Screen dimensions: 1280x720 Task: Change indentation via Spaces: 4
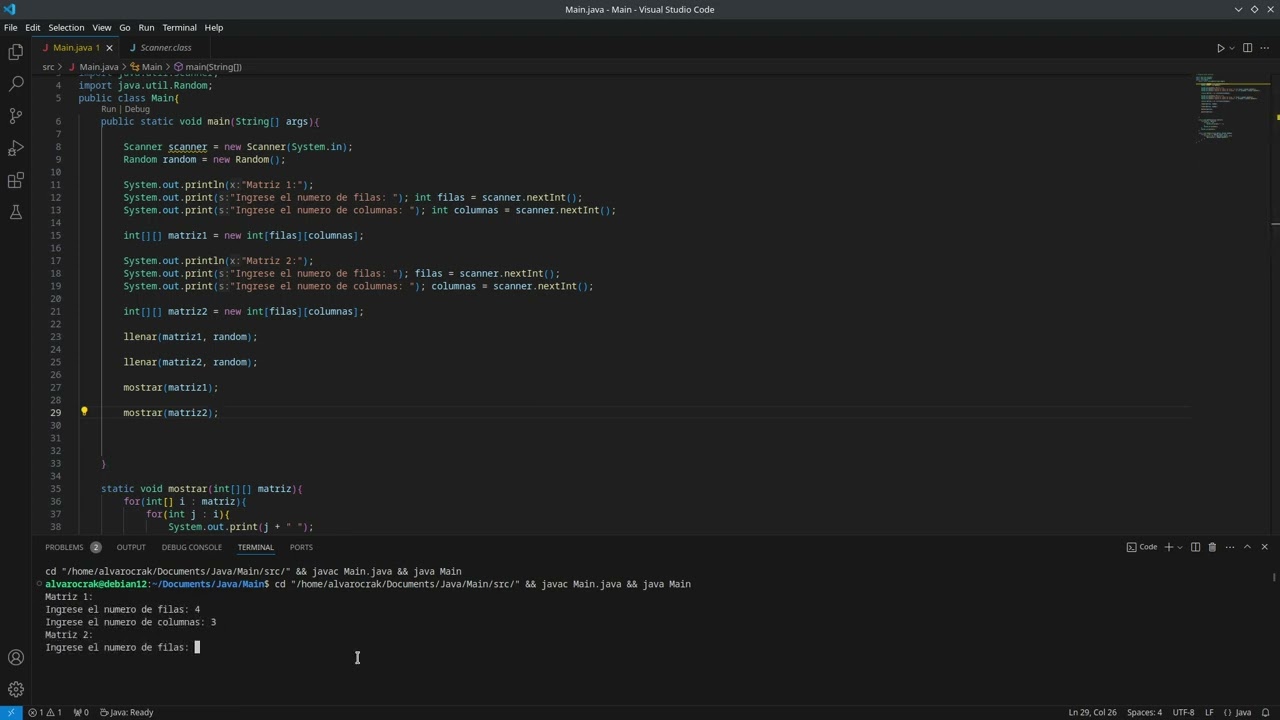[x=1144, y=712]
